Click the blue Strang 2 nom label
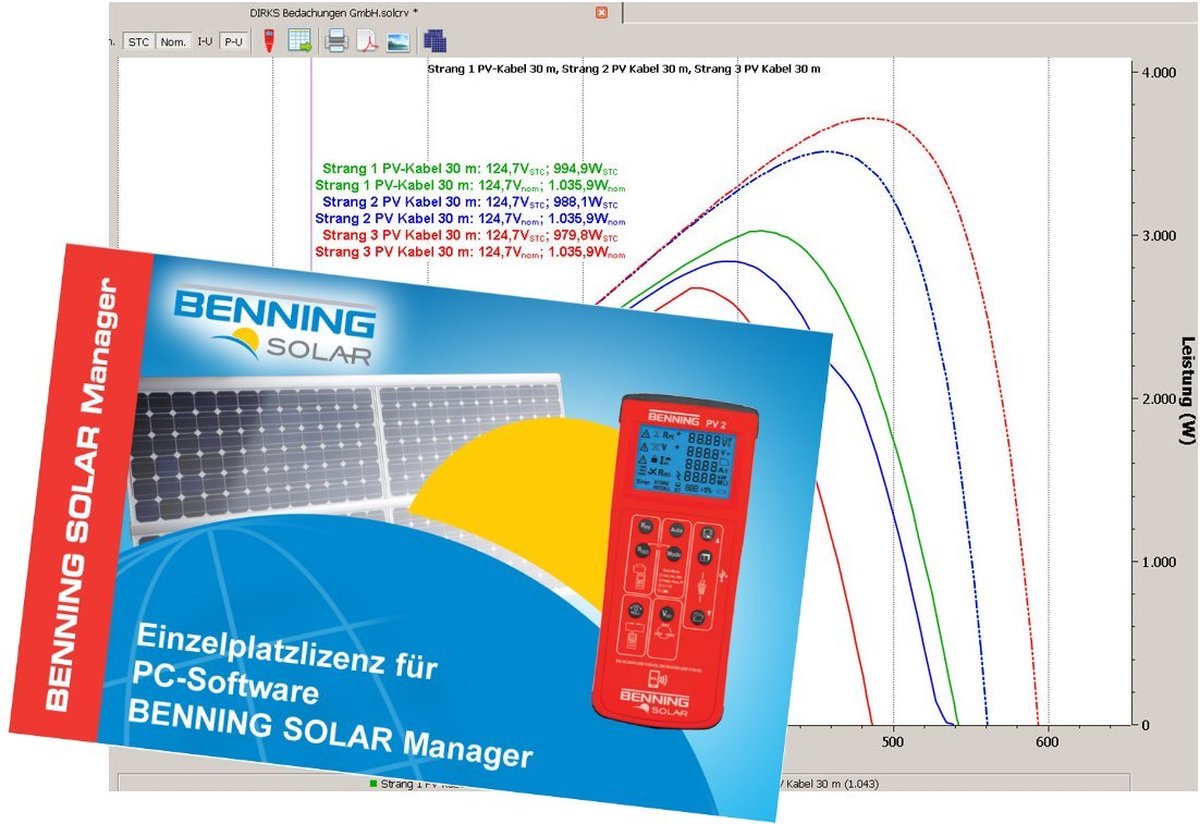This screenshot has width=1200, height=824. point(470,218)
